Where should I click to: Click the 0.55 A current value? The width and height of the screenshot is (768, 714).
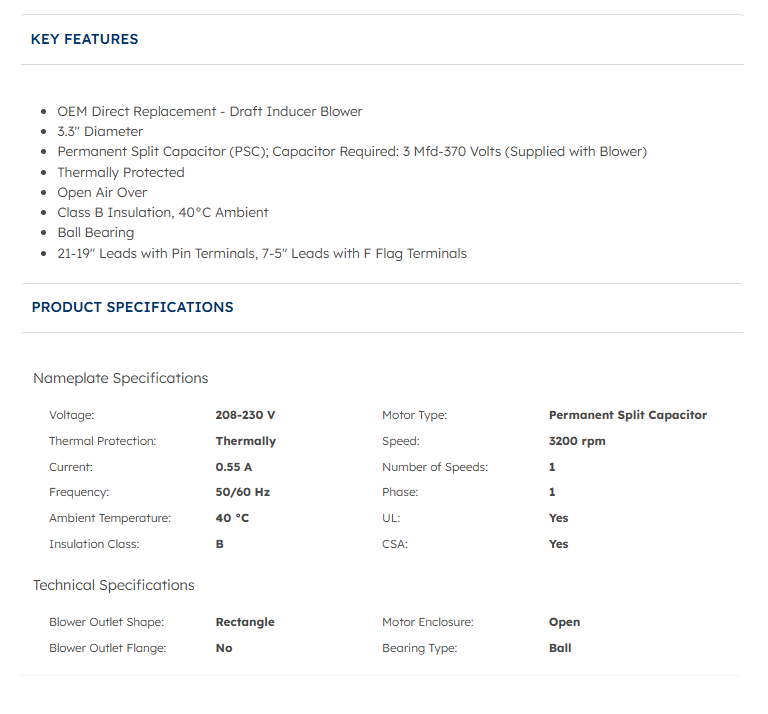234,467
